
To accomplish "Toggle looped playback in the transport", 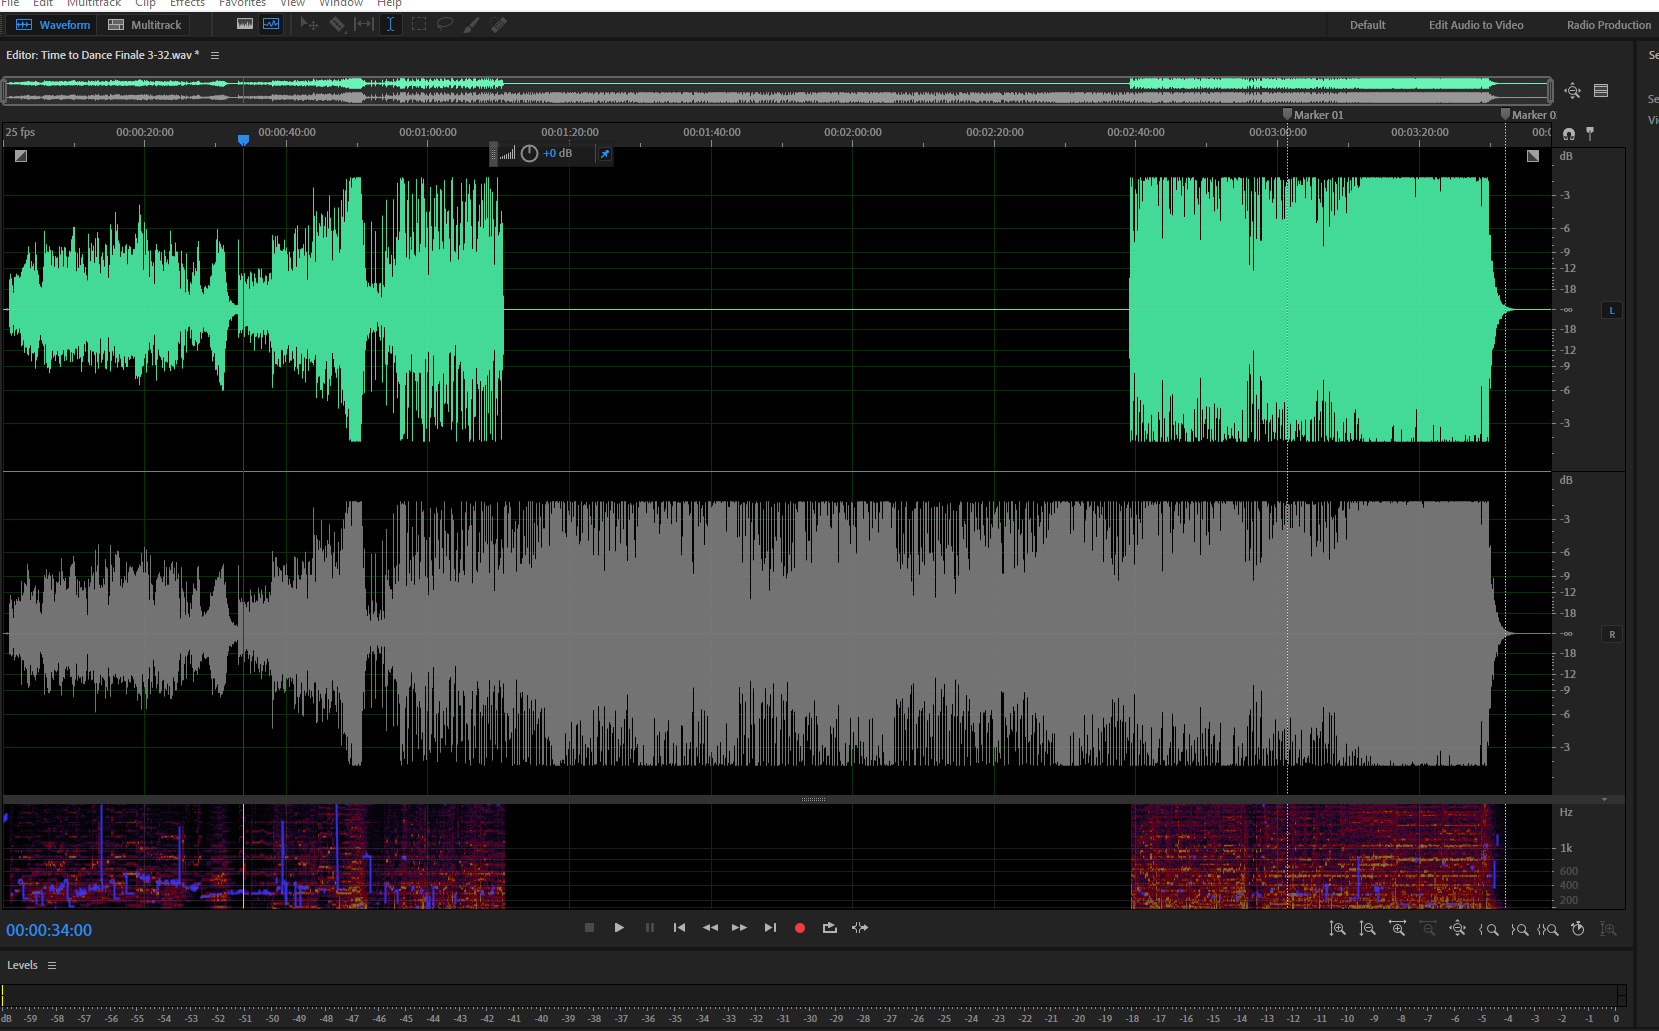I will [x=829, y=927].
